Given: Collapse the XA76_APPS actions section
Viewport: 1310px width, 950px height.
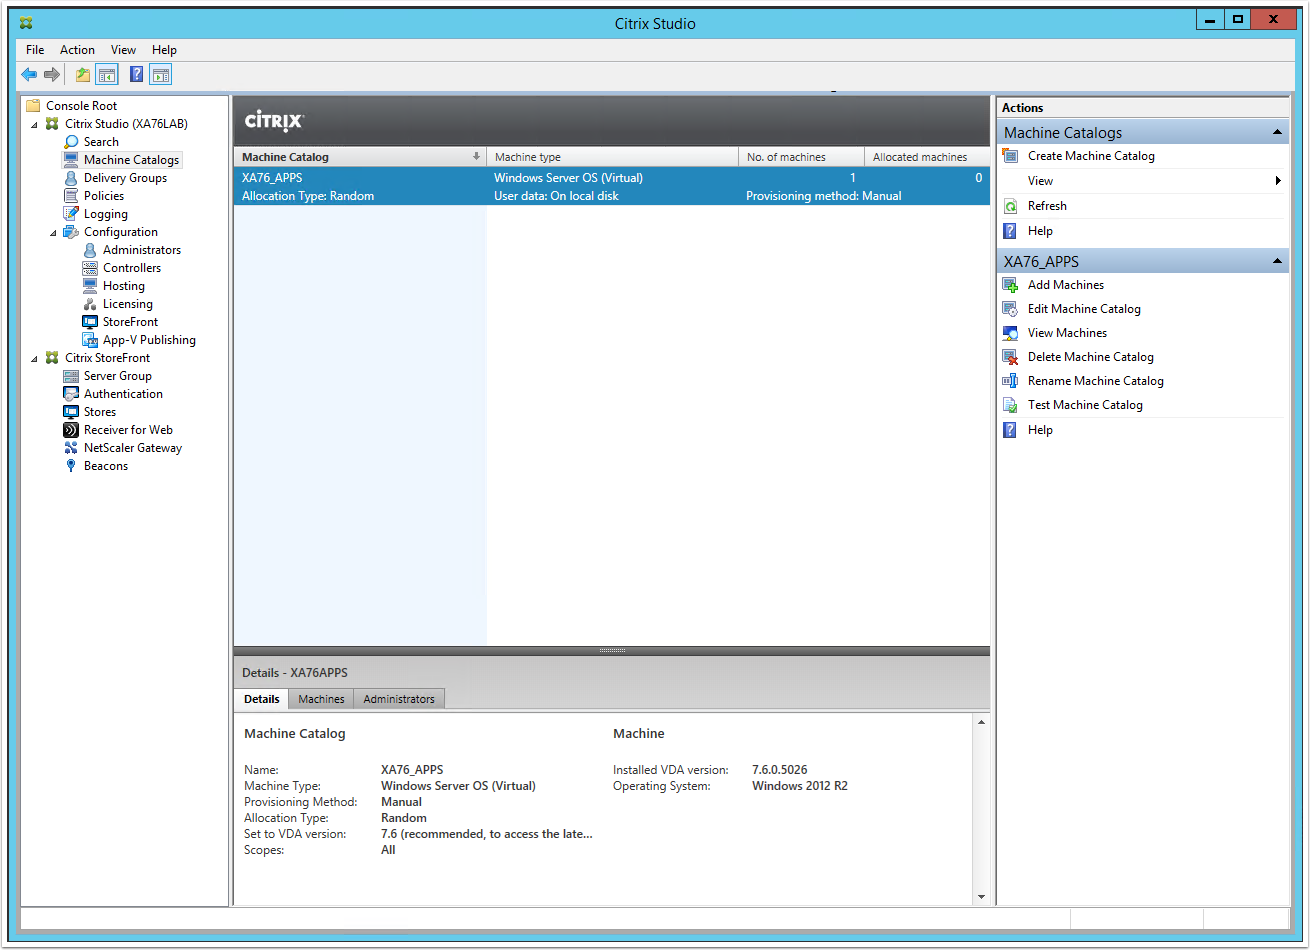Looking at the screenshot, I should 1277,262.
